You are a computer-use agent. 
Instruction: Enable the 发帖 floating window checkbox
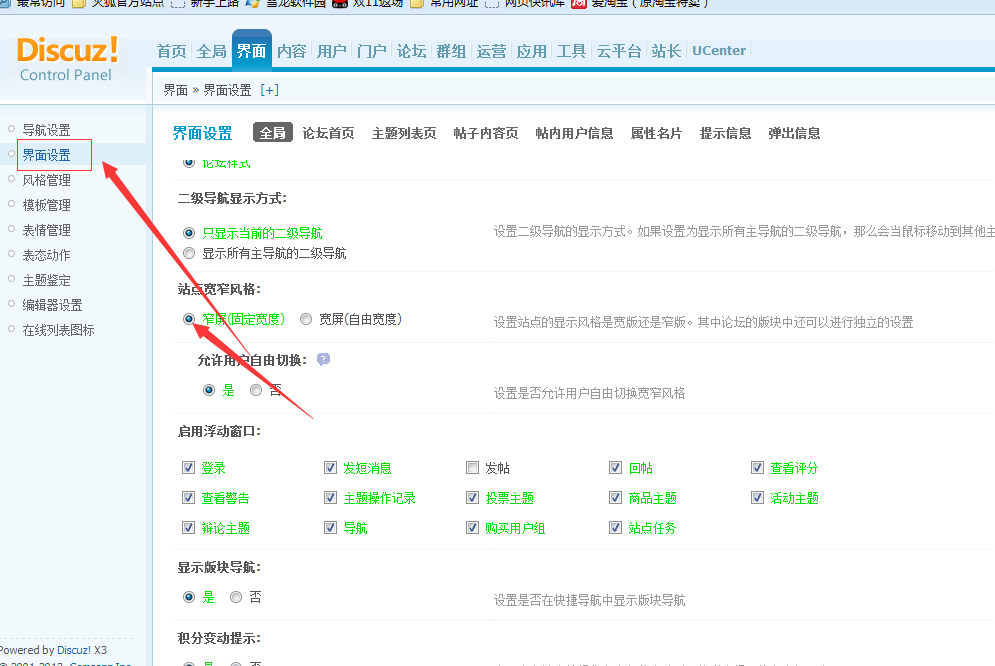coord(472,467)
